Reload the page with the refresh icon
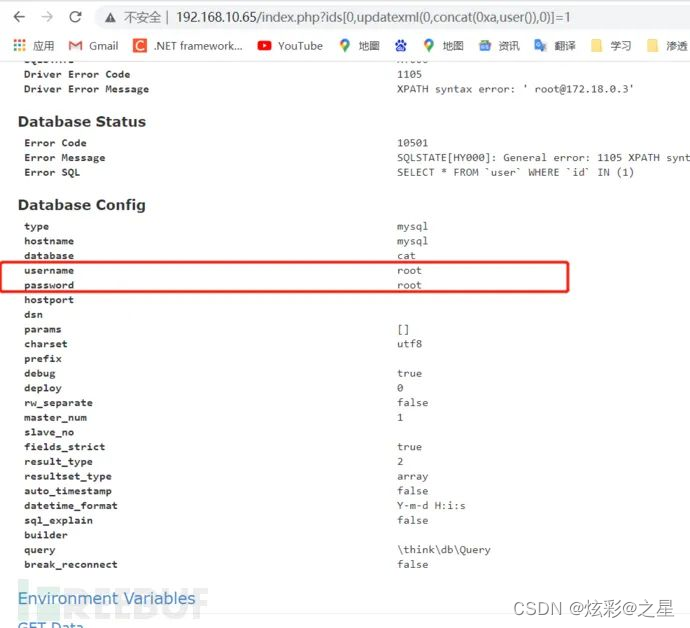690x628 pixels. [75, 17]
